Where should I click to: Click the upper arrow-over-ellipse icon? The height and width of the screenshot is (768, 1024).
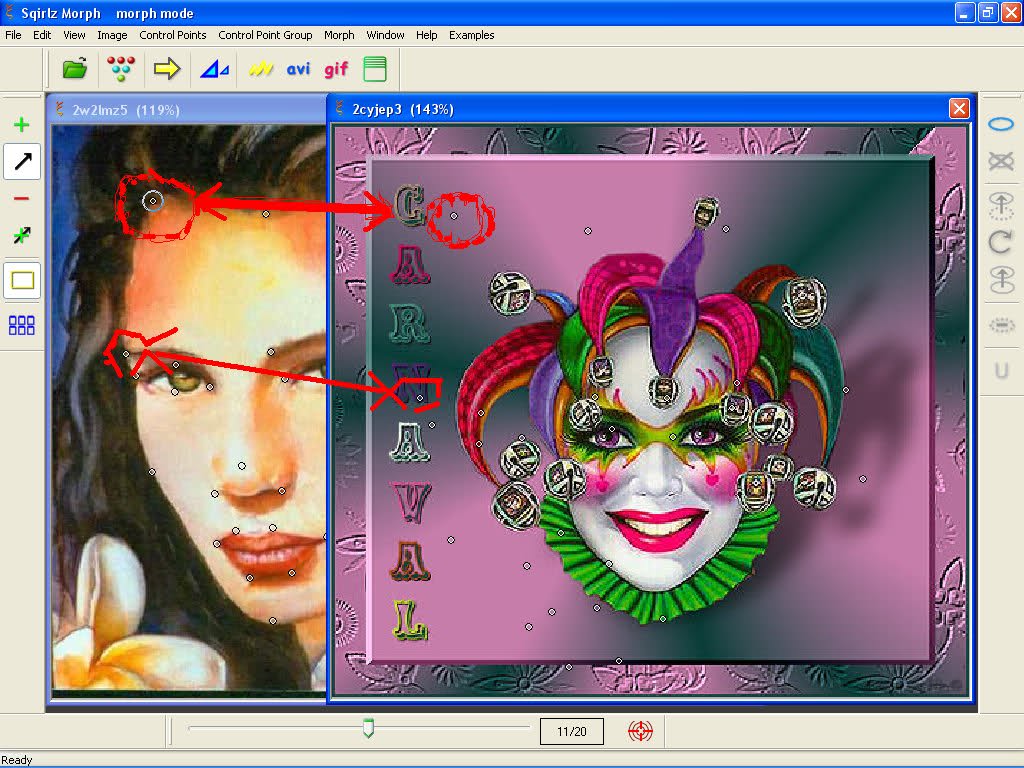point(1000,205)
